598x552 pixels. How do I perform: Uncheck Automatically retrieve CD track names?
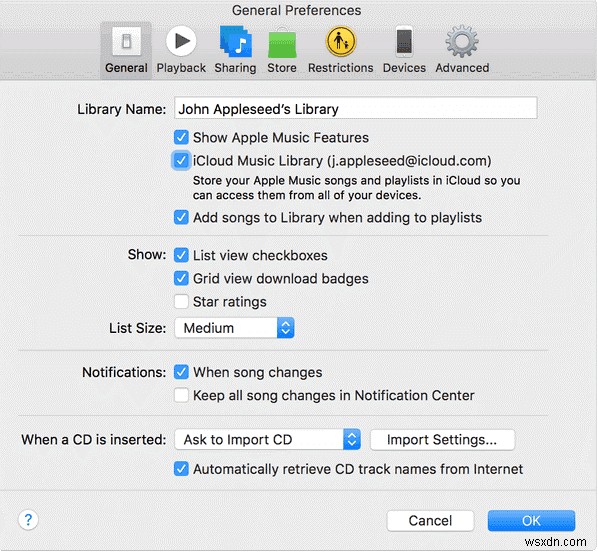(x=181, y=469)
